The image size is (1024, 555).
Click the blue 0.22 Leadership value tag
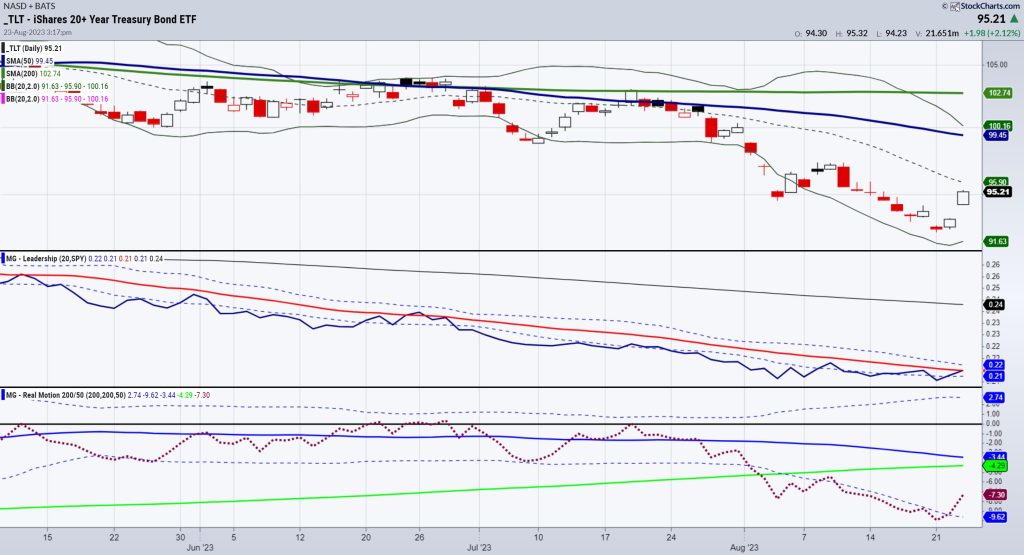[x=995, y=365]
